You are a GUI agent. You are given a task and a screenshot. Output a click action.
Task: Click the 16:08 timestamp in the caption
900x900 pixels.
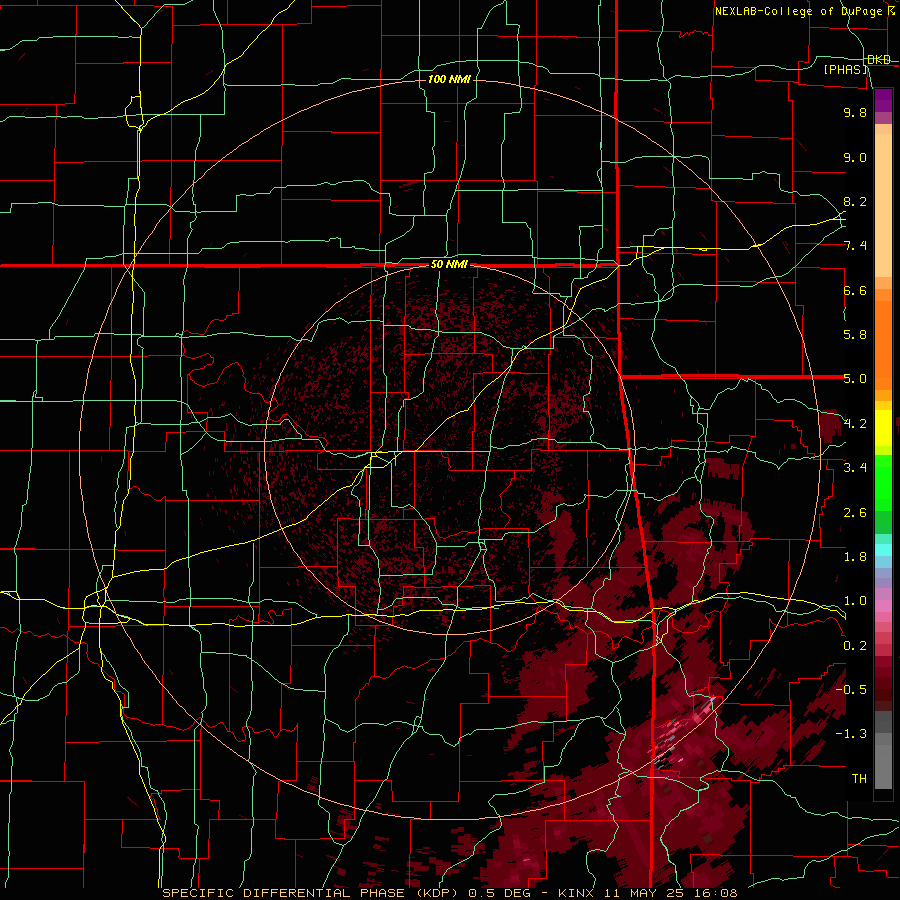coord(715,893)
